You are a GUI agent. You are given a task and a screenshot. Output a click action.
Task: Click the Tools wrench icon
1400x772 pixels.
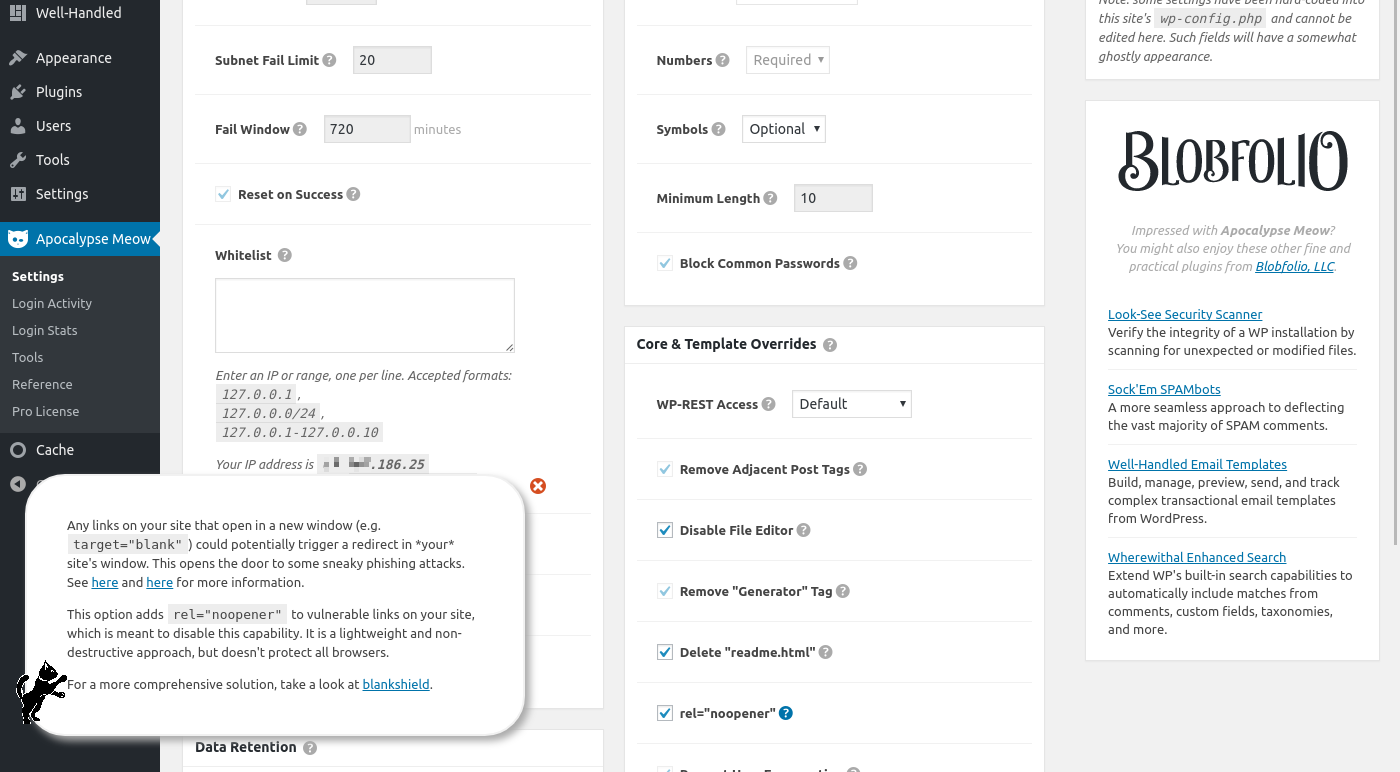coord(18,160)
